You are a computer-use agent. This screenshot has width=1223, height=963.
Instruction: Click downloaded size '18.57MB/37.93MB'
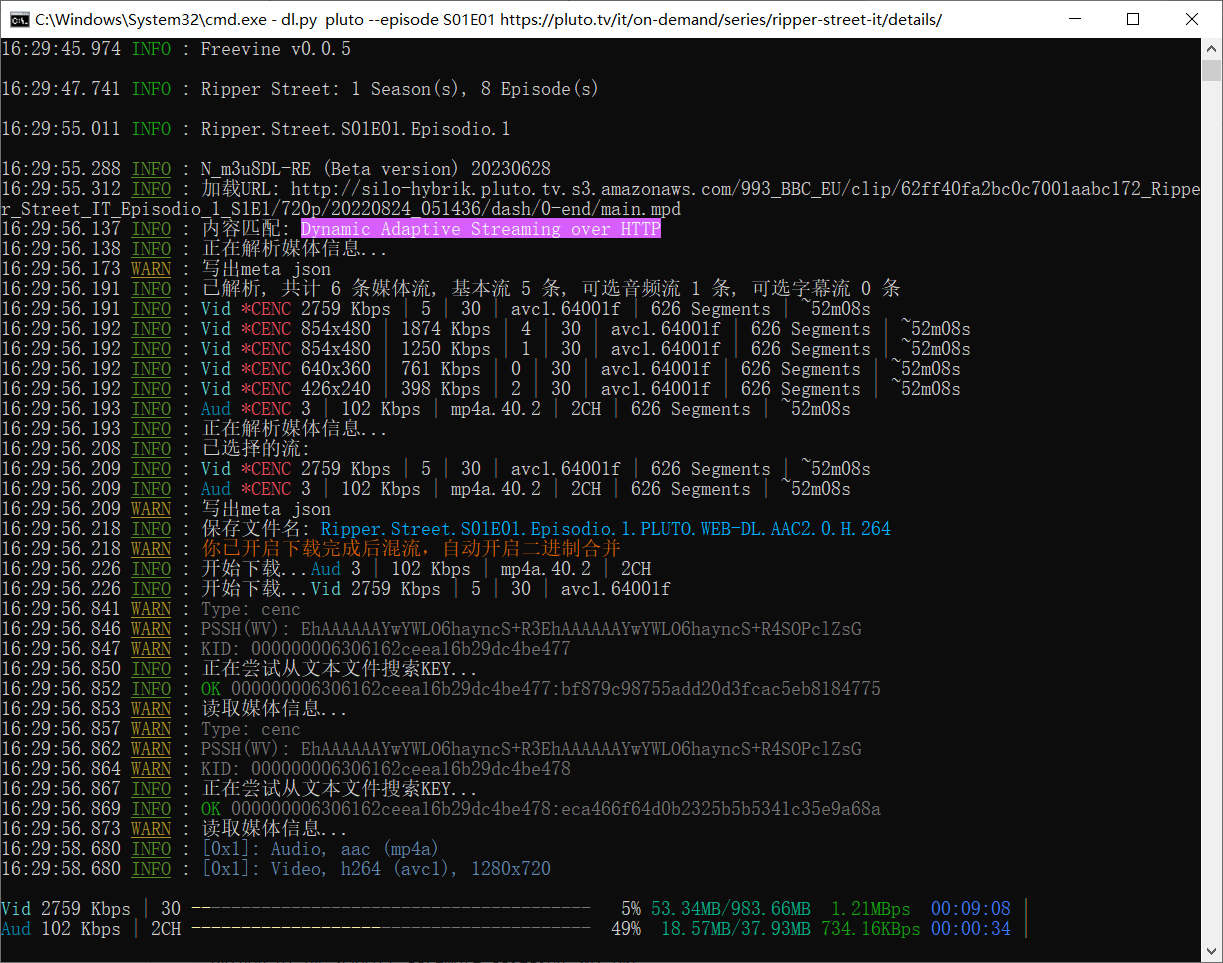(x=736, y=929)
